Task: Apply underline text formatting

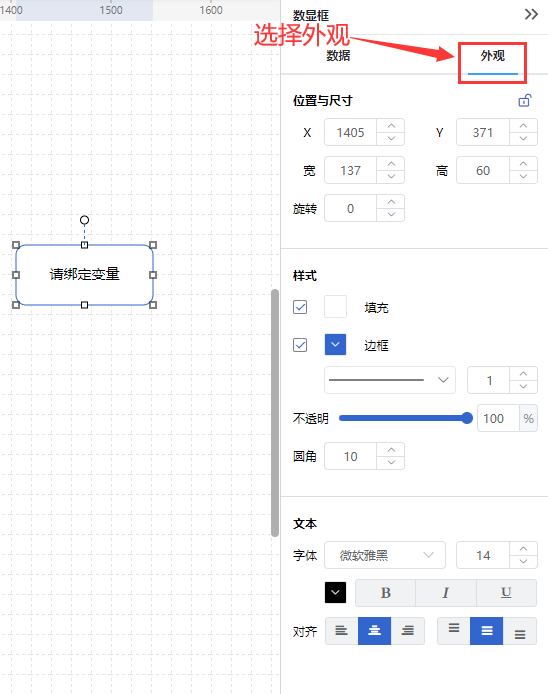Action: 506,593
